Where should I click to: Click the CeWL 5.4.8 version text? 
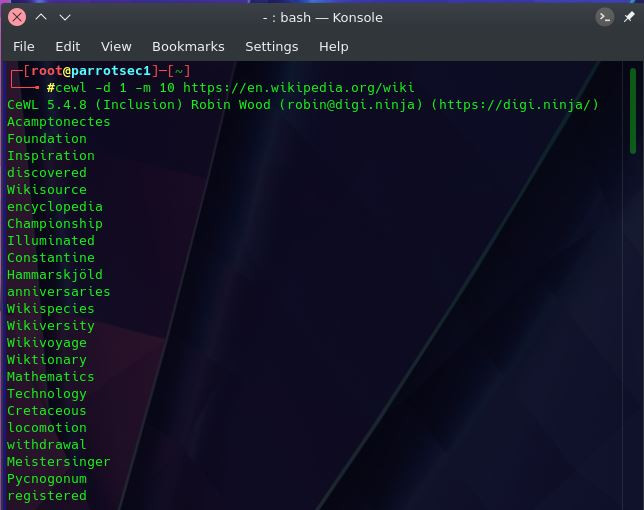(x=47, y=105)
